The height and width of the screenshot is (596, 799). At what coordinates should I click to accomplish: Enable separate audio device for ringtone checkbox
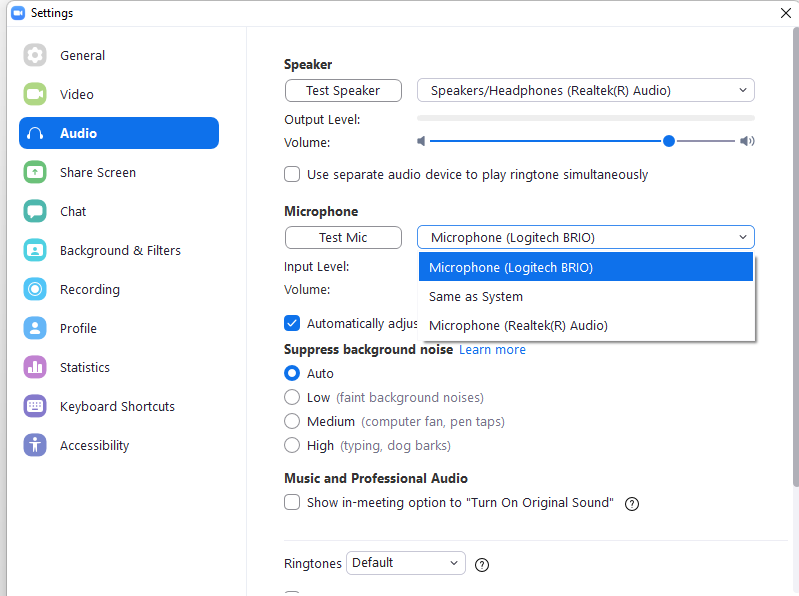click(x=292, y=174)
